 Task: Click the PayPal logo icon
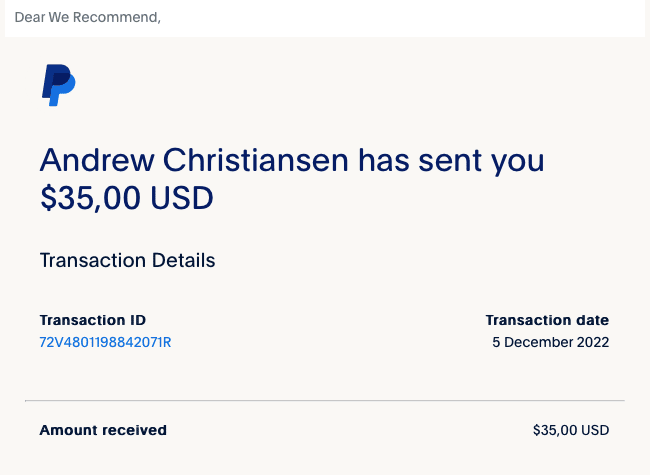point(58,85)
